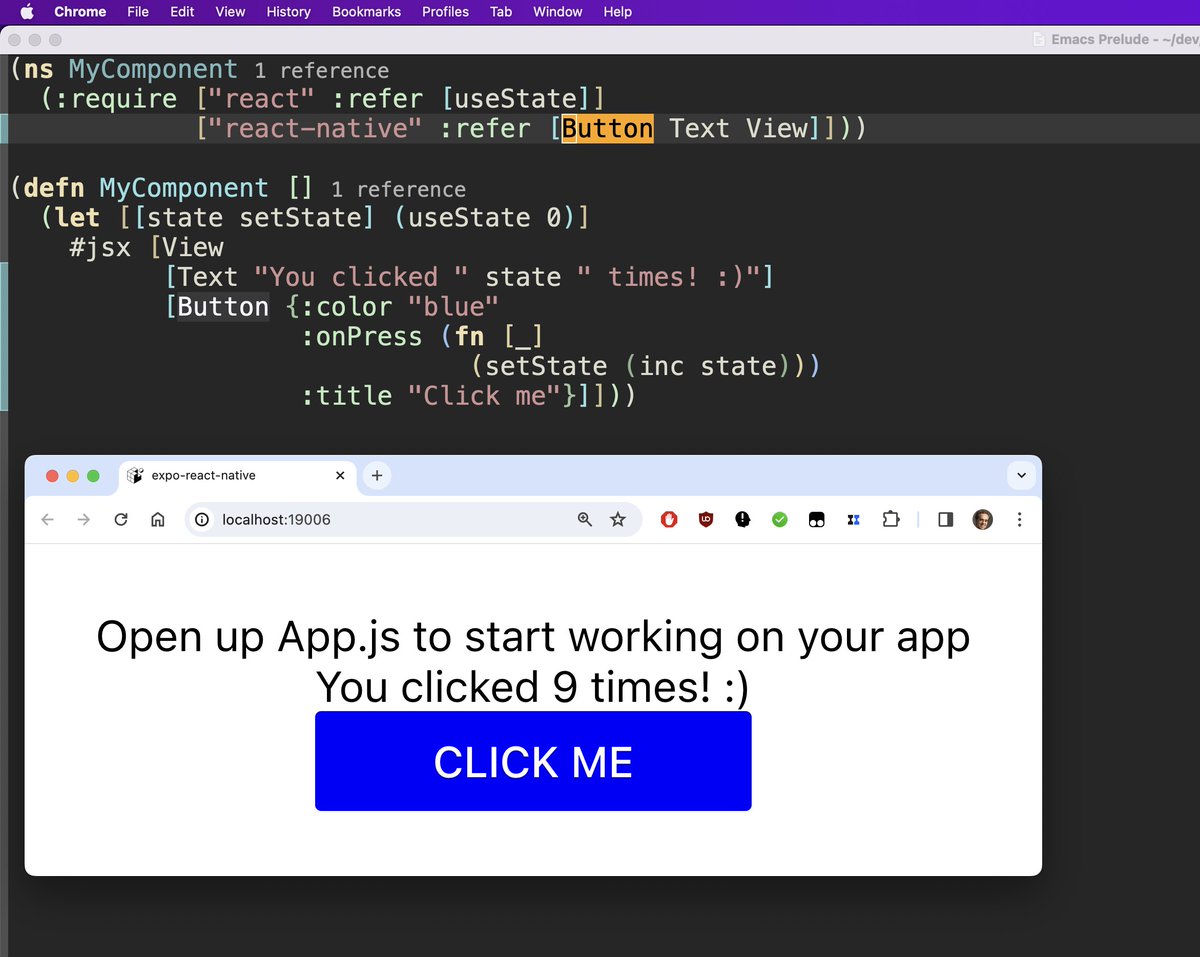This screenshot has width=1200, height=957.
Task: Click the "react-native" string in Emacs
Action: point(315,128)
